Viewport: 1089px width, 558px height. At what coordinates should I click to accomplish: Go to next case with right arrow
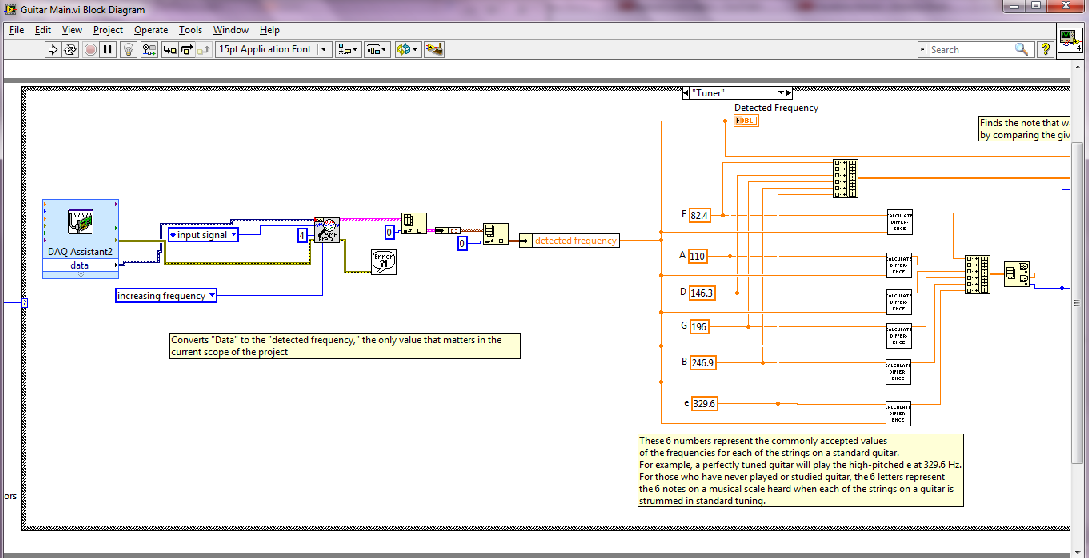tap(789, 92)
